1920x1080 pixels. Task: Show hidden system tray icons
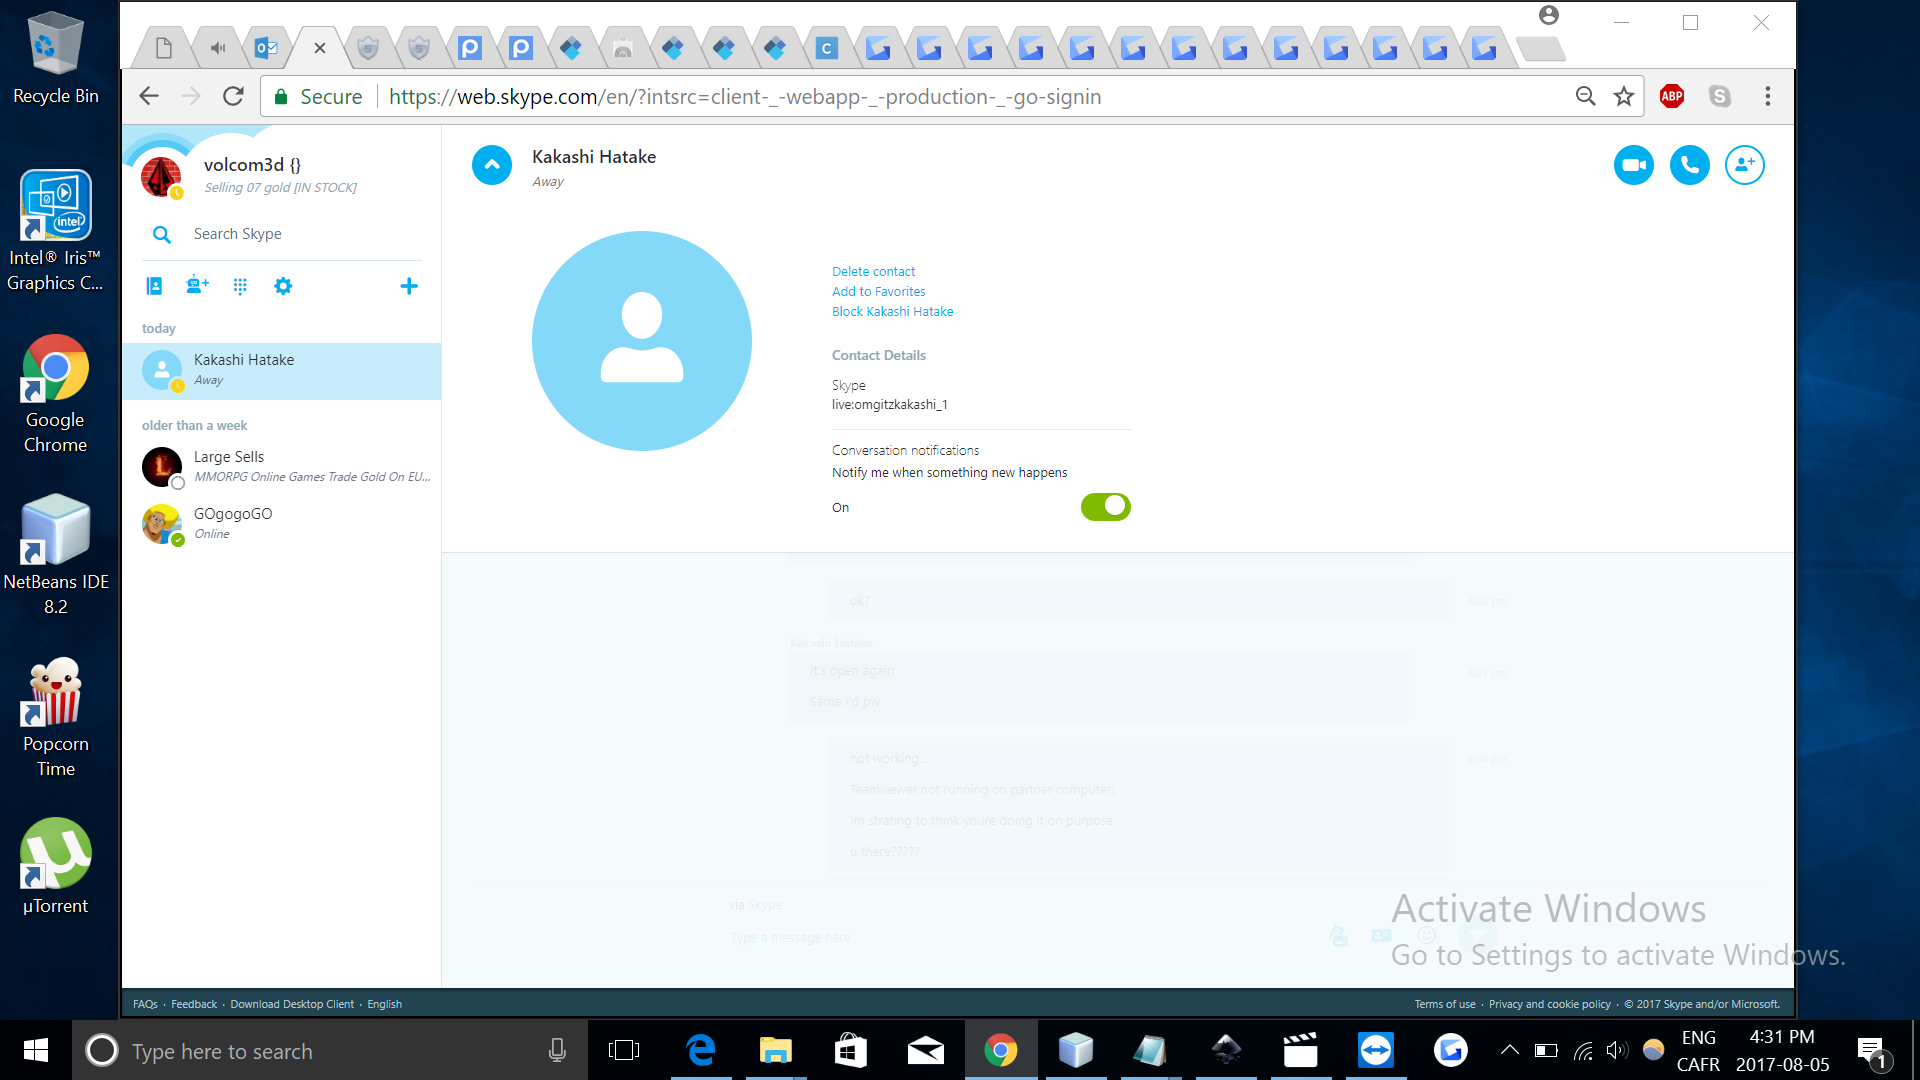pyautogui.click(x=1509, y=1050)
